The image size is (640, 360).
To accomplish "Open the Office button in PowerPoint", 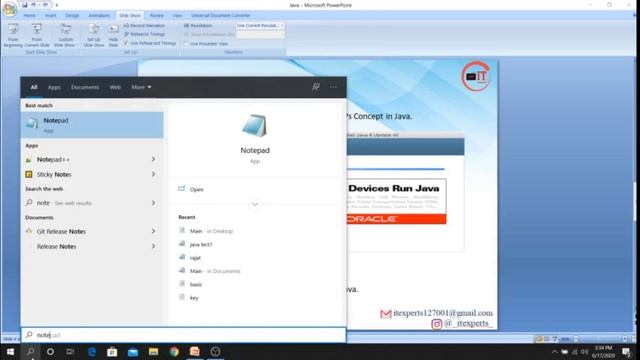I will pyautogui.click(x=9, y=9).
